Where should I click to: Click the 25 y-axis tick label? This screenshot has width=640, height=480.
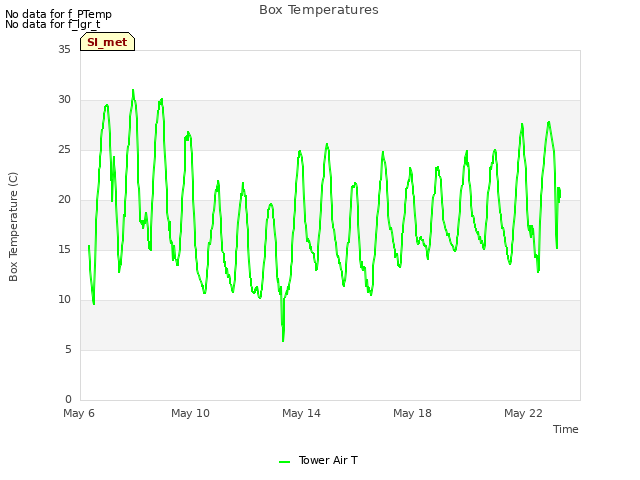pyautogui.click(x=64, y=149)
